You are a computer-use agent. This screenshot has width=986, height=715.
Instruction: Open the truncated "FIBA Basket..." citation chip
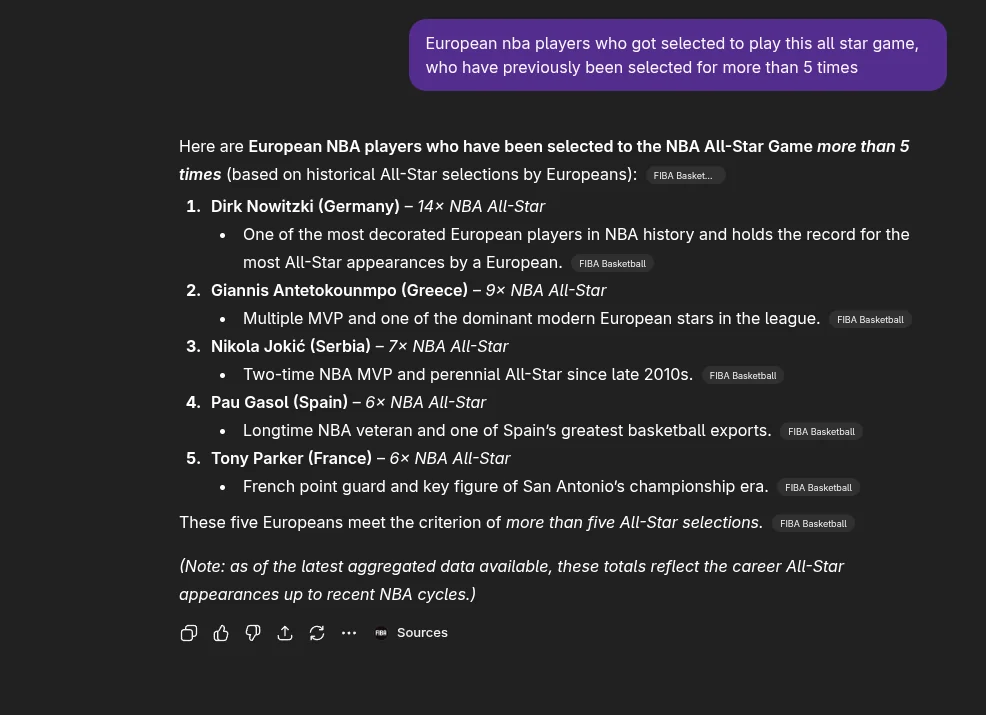point(684,175)
